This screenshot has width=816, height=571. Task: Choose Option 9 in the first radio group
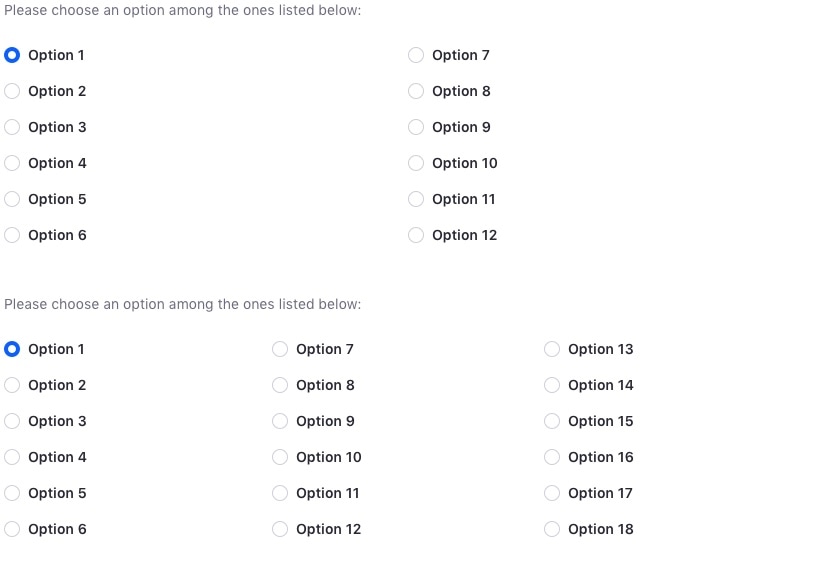[x=416, y=127]
